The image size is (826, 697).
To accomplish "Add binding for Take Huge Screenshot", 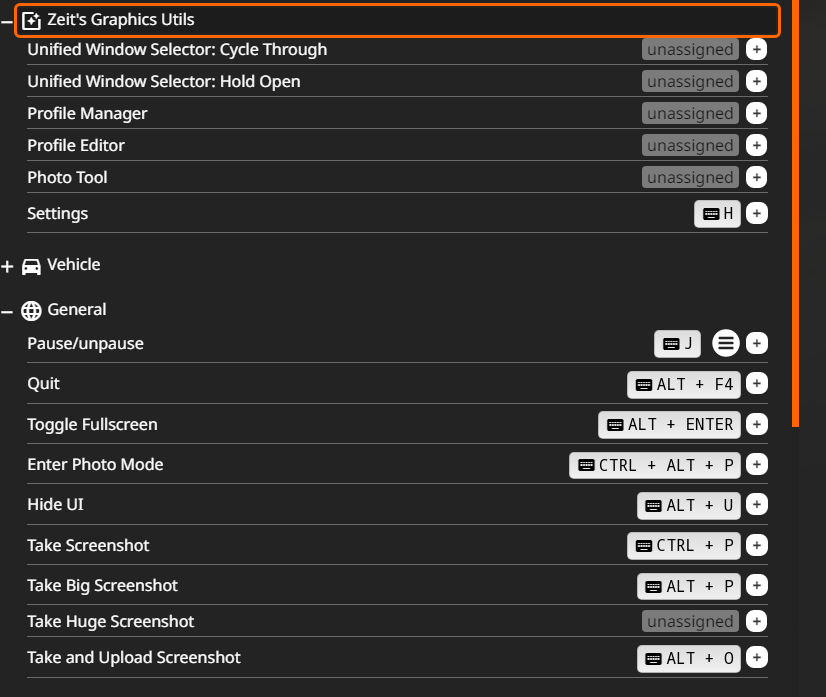I will click(757, 622).
